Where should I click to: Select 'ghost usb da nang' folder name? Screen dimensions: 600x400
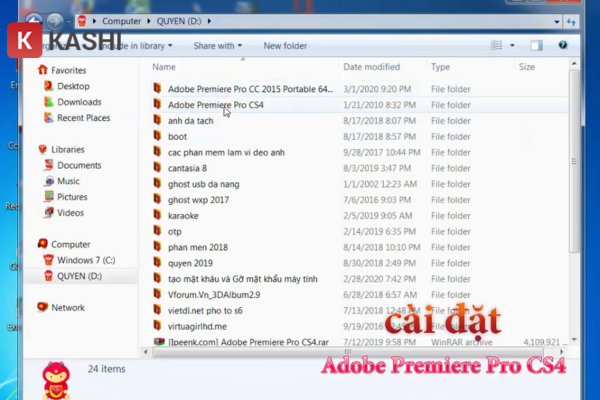(204, 184)
